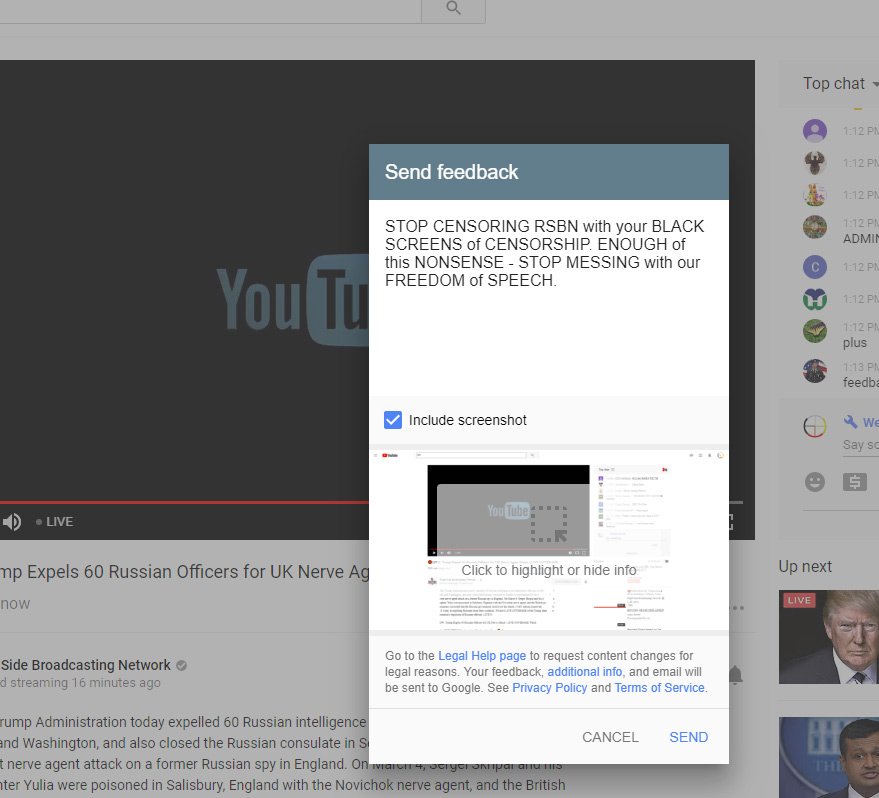This screenshot has height=798, width=879.
Task: Click the wrench moderator icon in chat
Action: point(850,421)
